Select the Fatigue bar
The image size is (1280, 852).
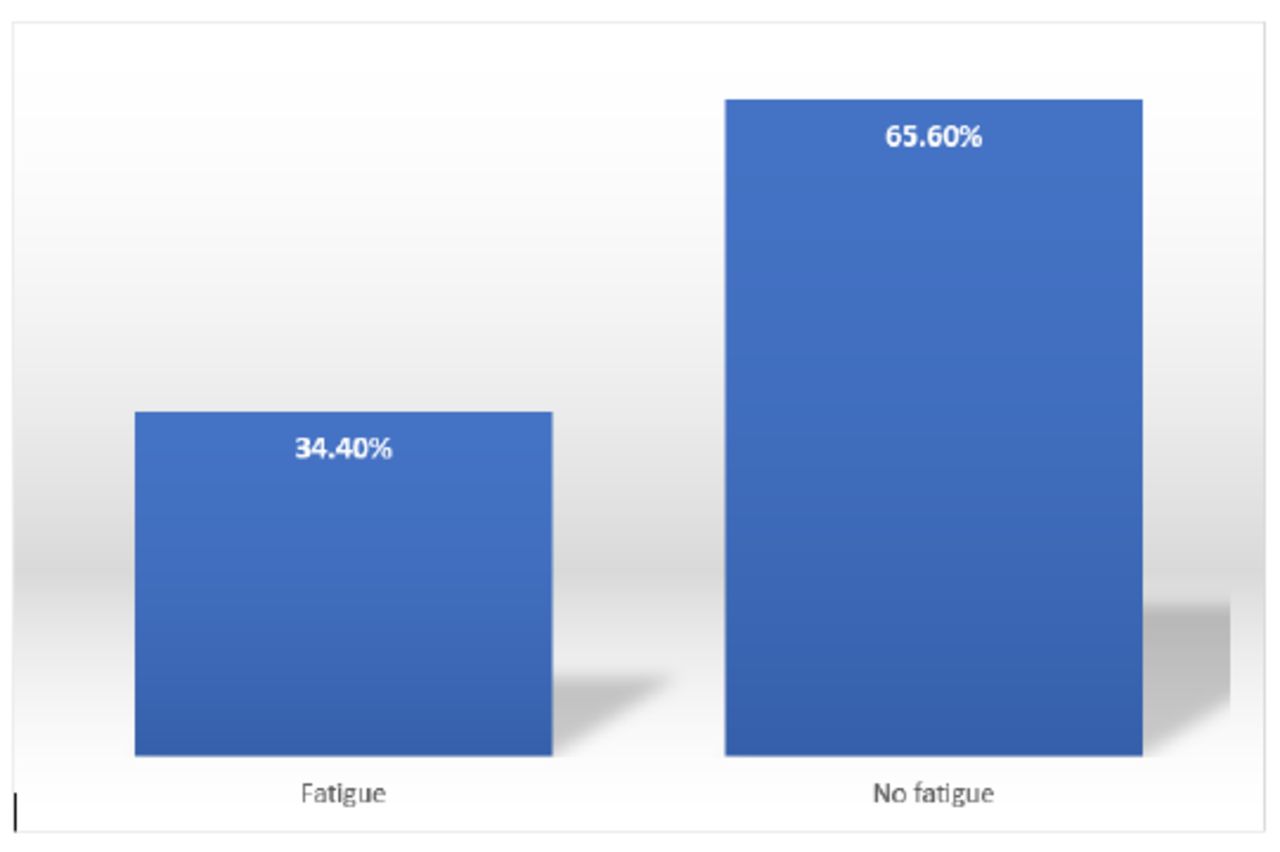343,600
